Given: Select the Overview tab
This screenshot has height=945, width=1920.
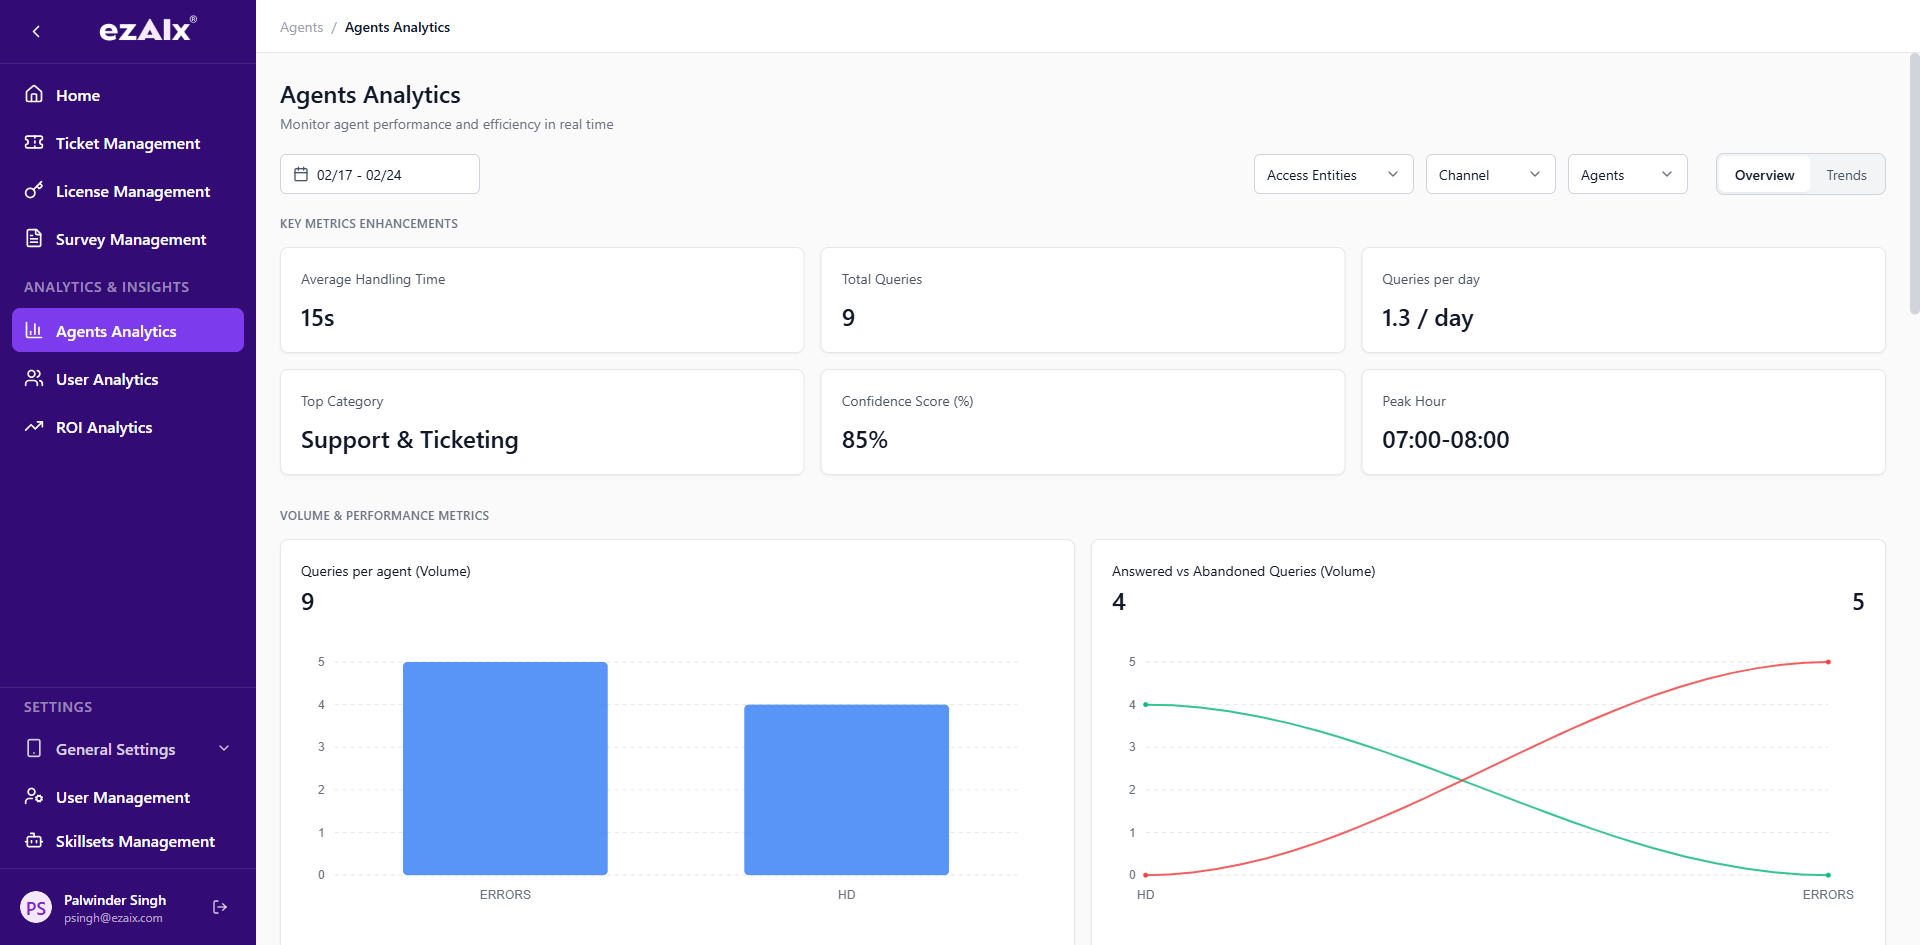Looking at the screenshot, I should click(x=1763, y=174).
